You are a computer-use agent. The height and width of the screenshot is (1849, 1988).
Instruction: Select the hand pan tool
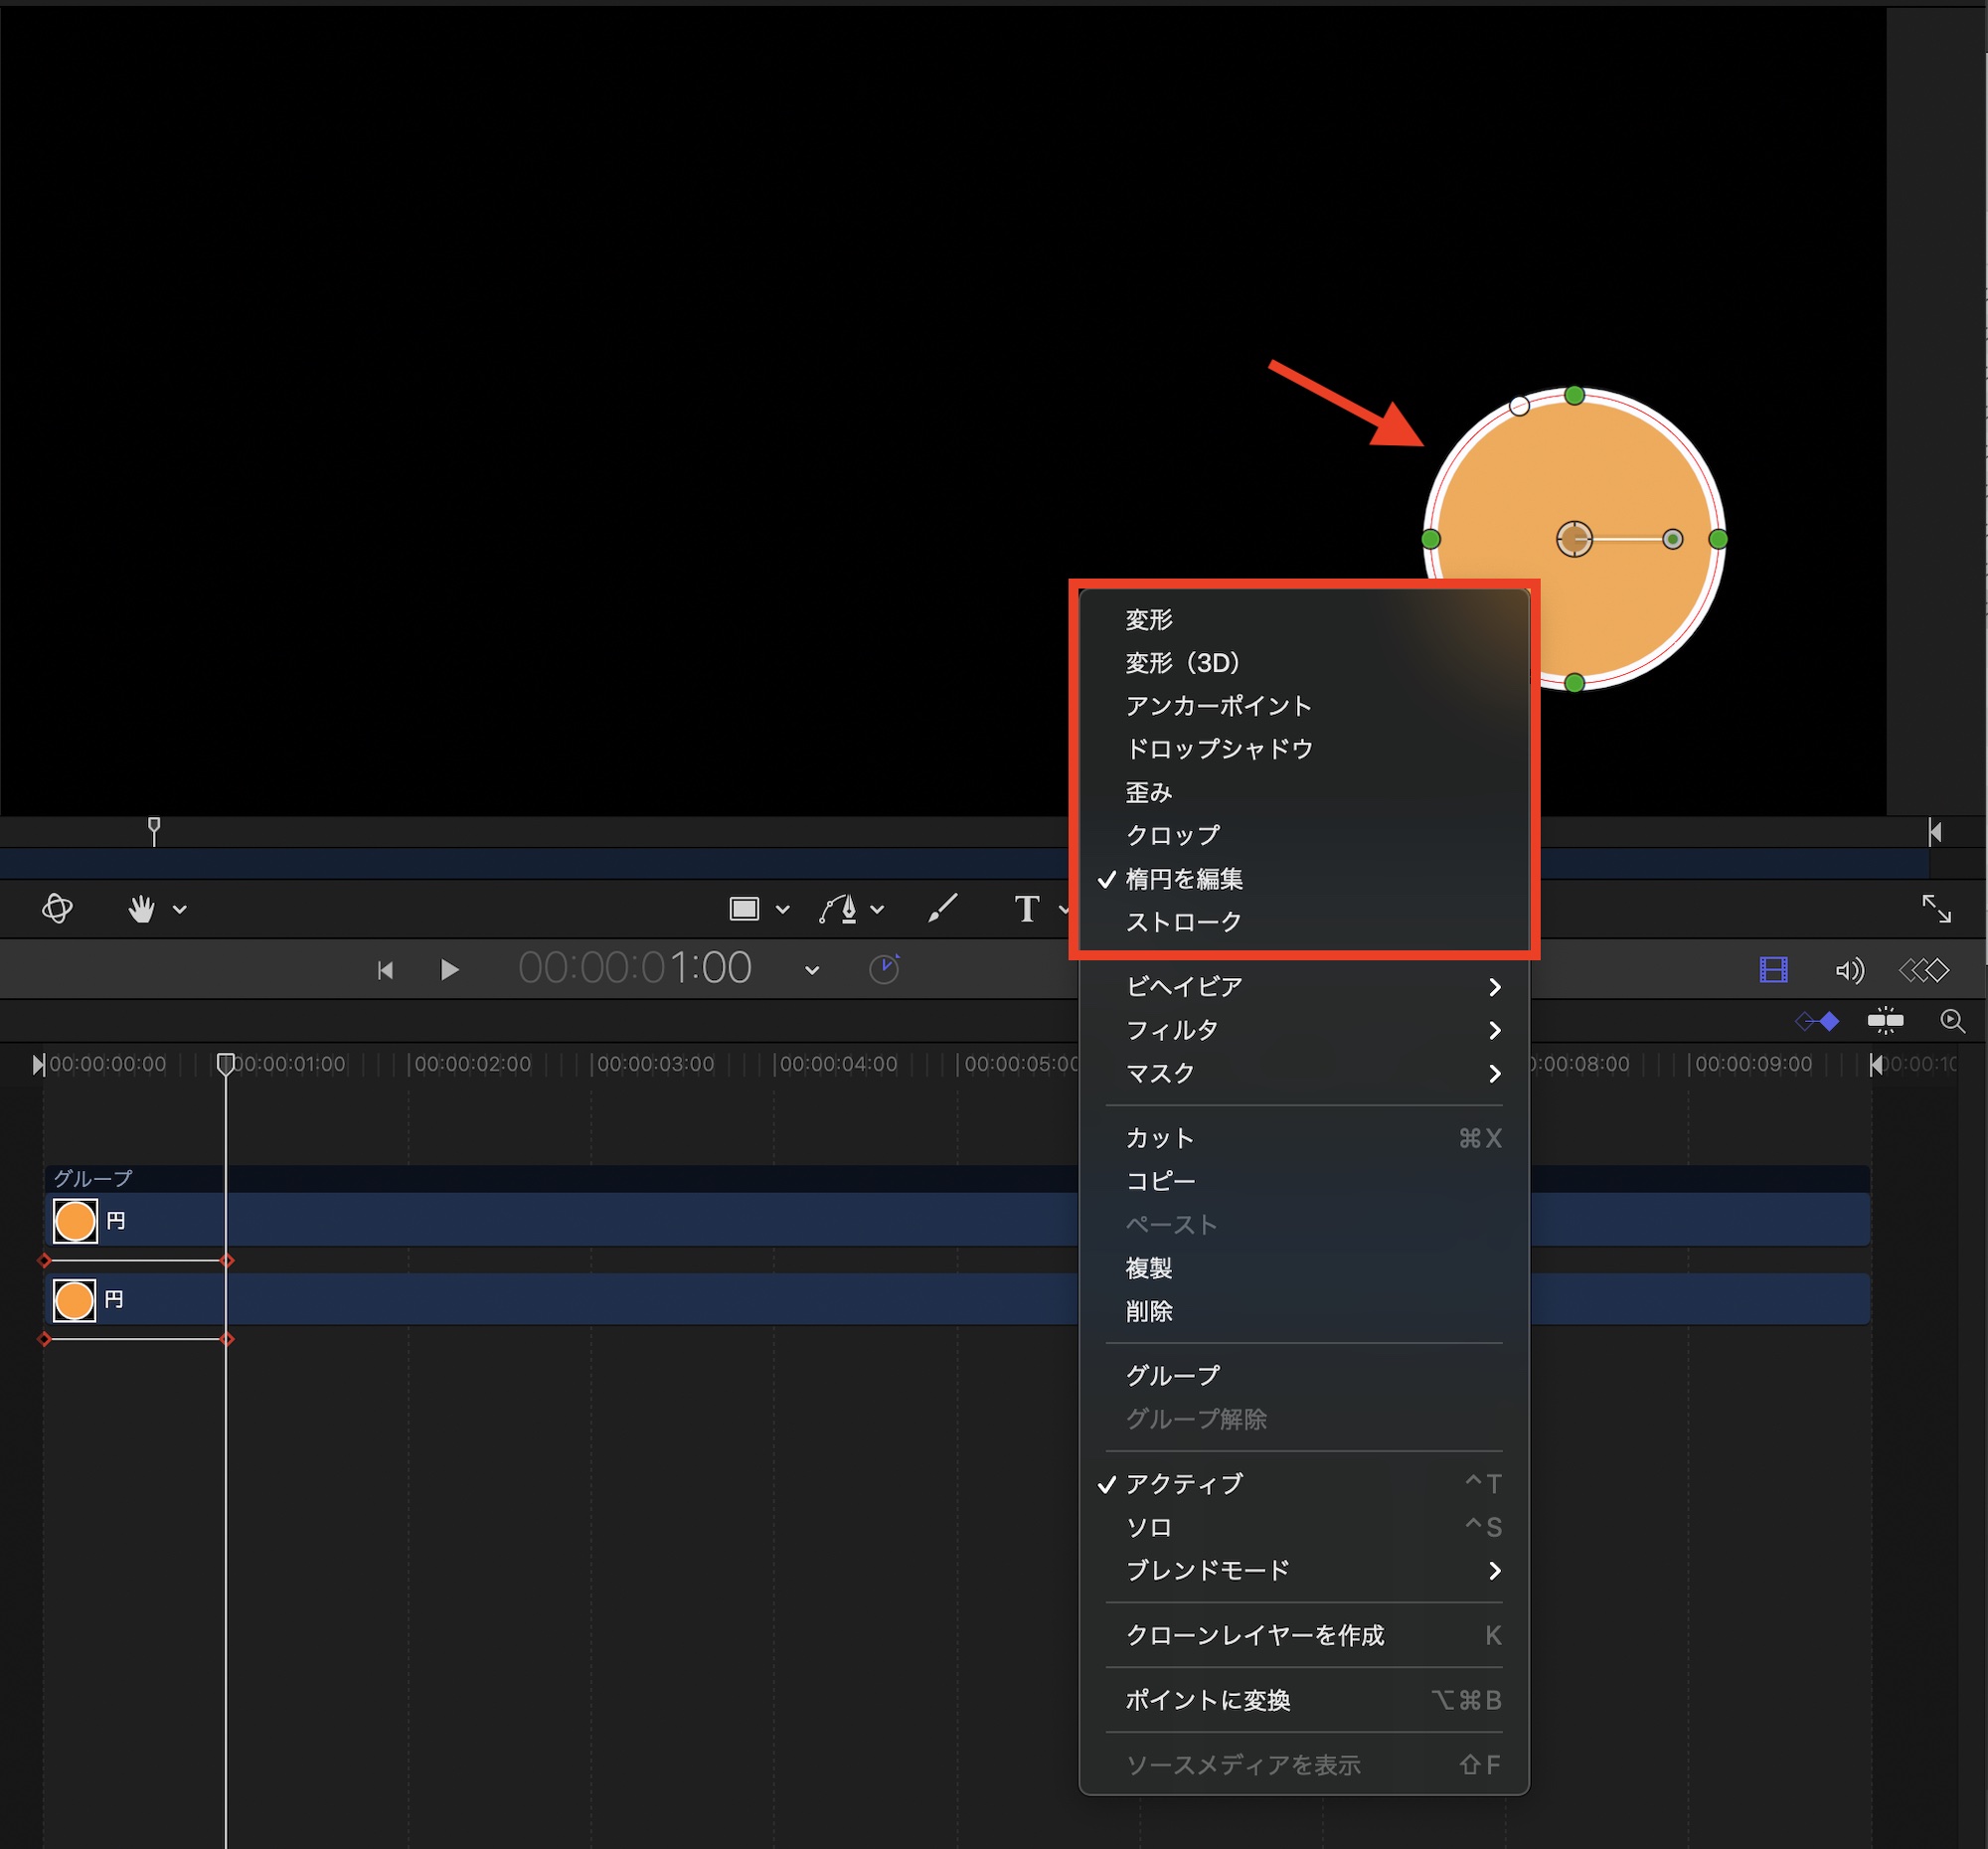click(141, 908)
